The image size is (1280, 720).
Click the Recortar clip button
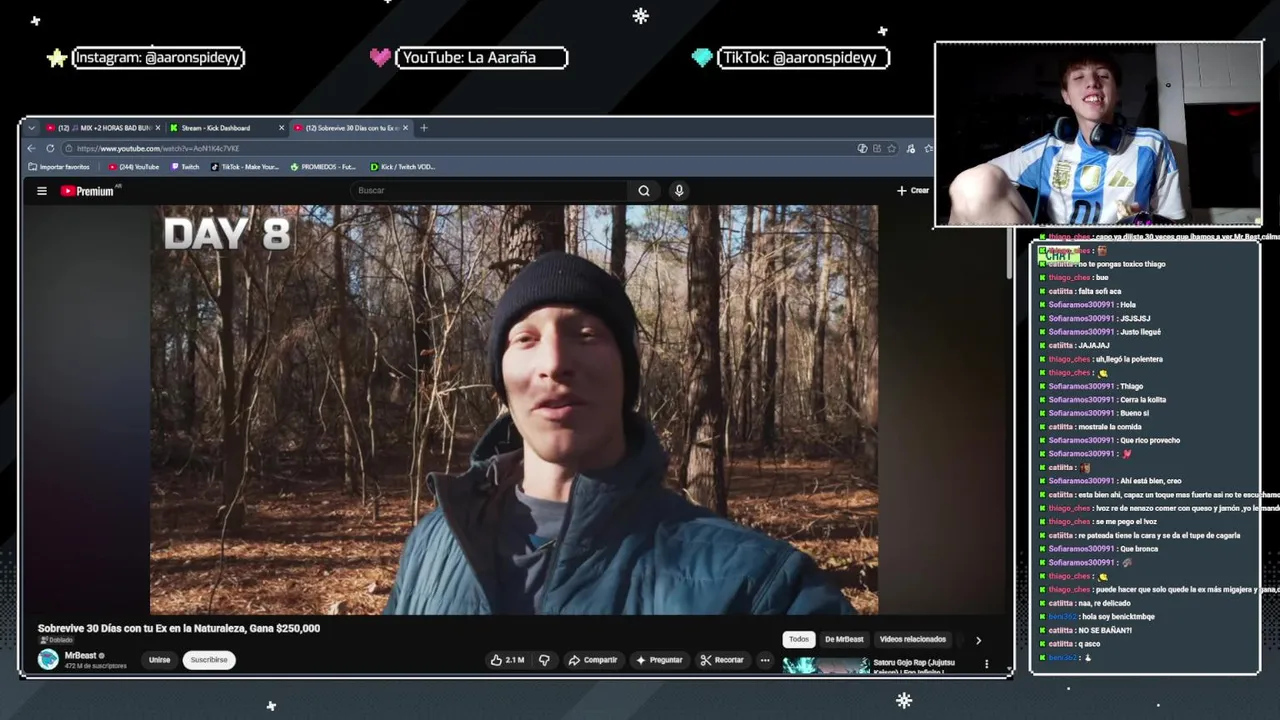(722, 660)
